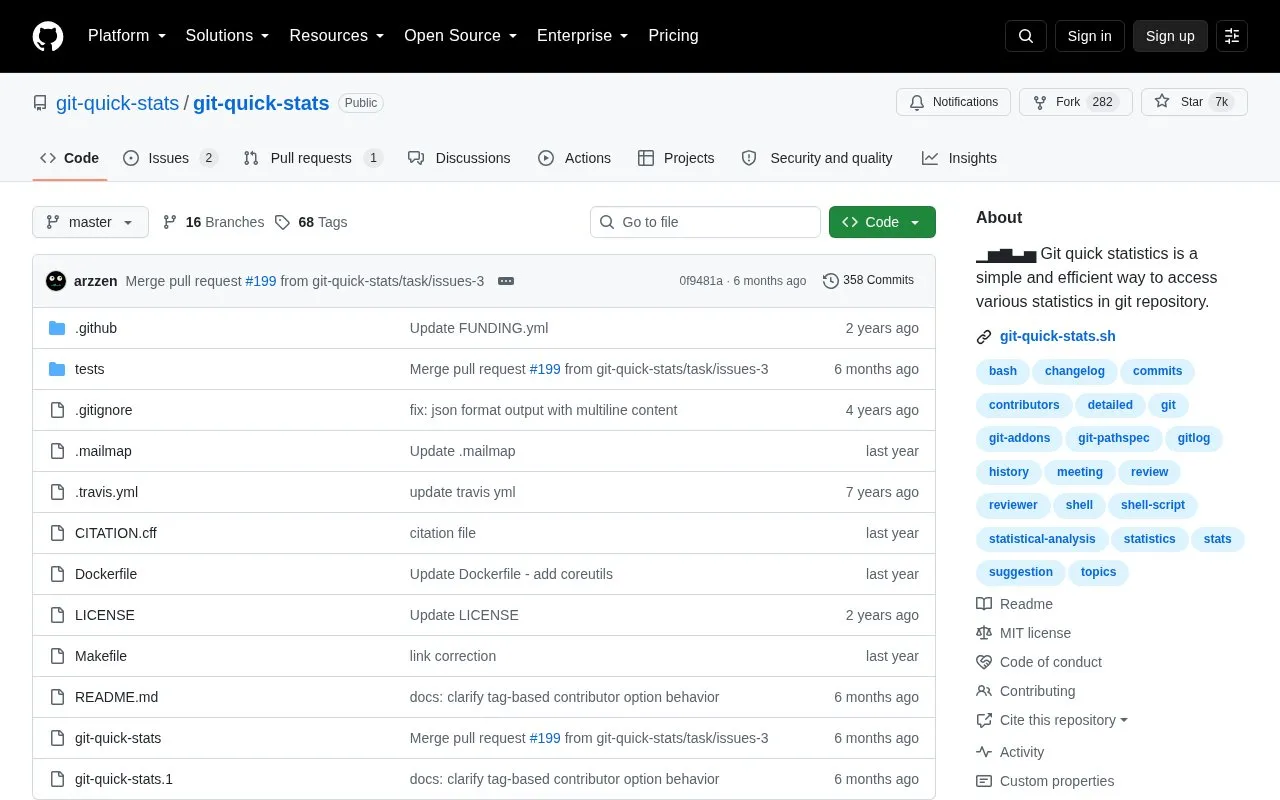Click the ellipsis commit message expander

506,281
